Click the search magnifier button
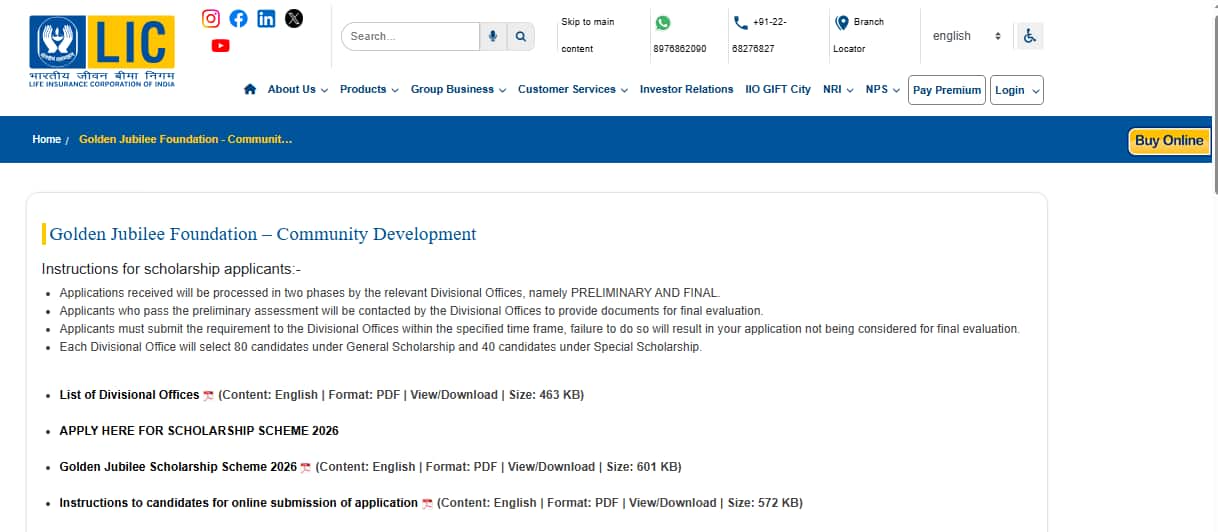This screenshot has width=1218, height=532. 520,36
